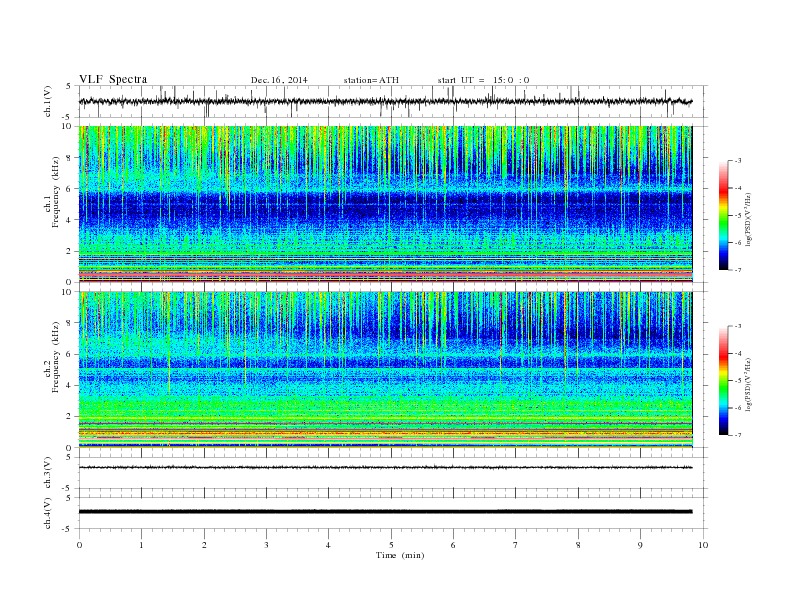
Task: Click the date text "Dec. 16, 2014"
Action: (279, 80)
